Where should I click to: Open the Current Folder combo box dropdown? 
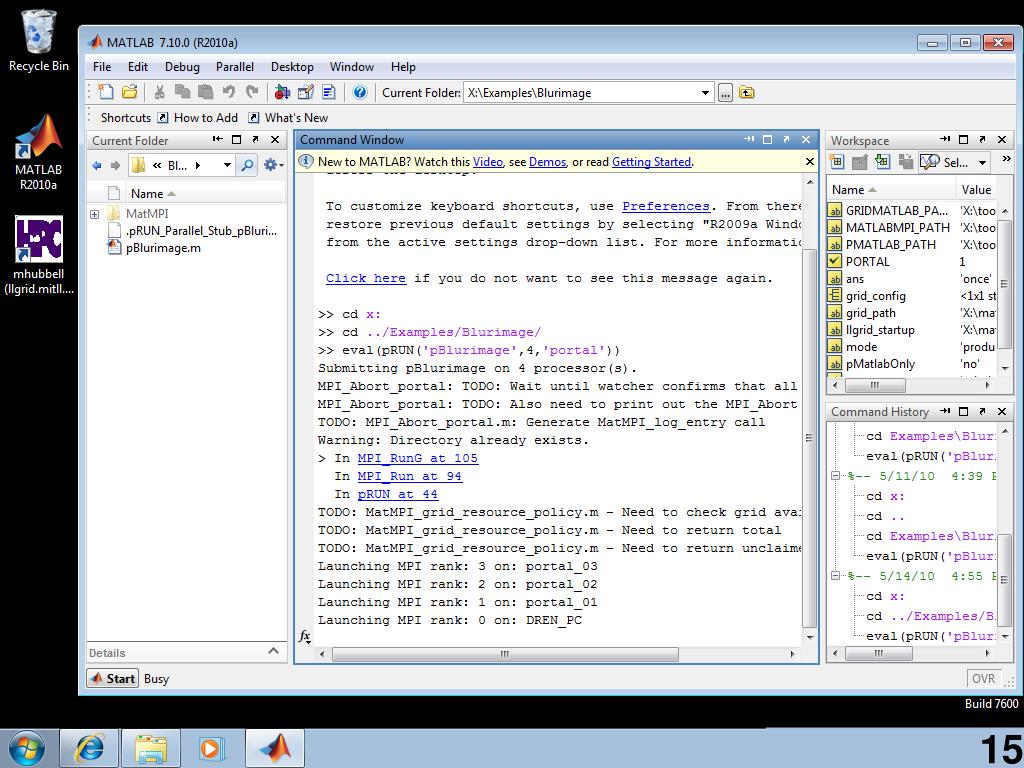(705, 93)
